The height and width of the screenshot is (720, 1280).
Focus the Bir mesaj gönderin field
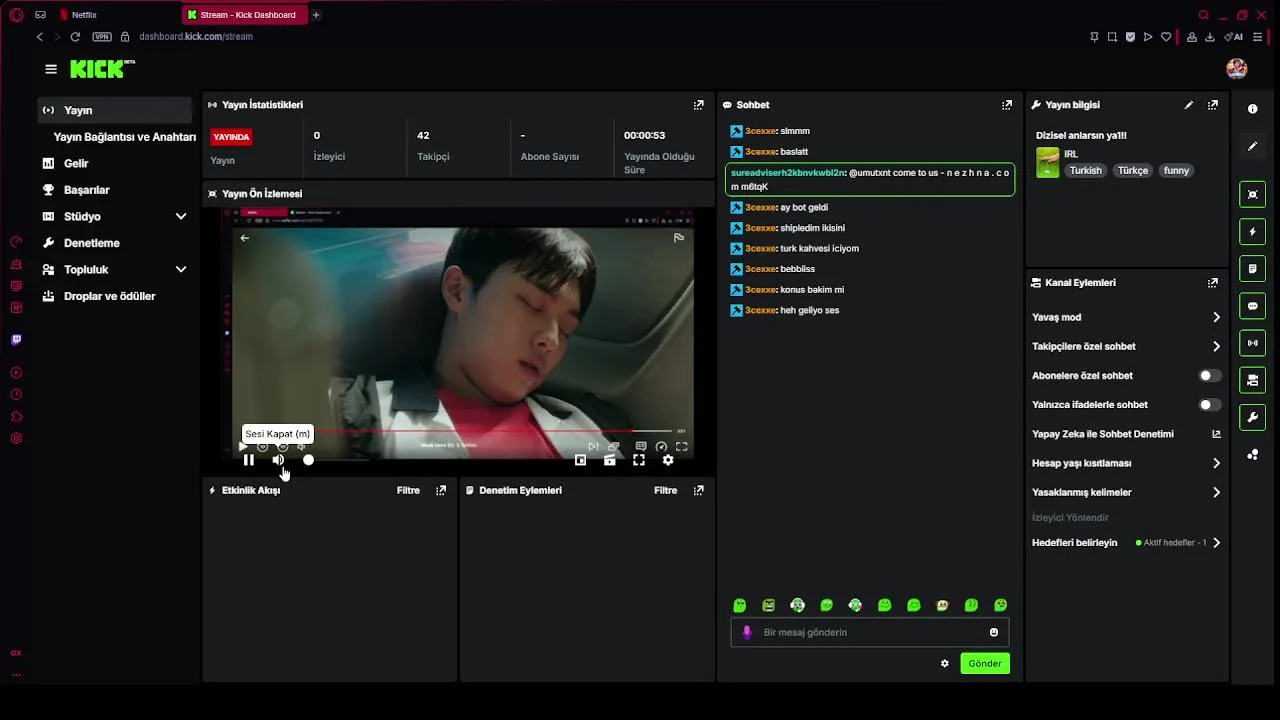click(x=870, y=632)
